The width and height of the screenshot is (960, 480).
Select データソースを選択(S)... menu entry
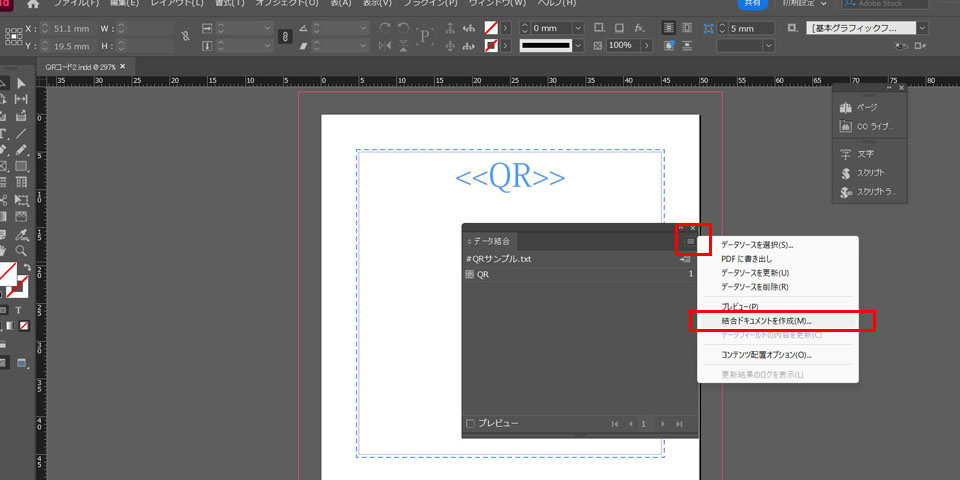click(x=757, y=245)
